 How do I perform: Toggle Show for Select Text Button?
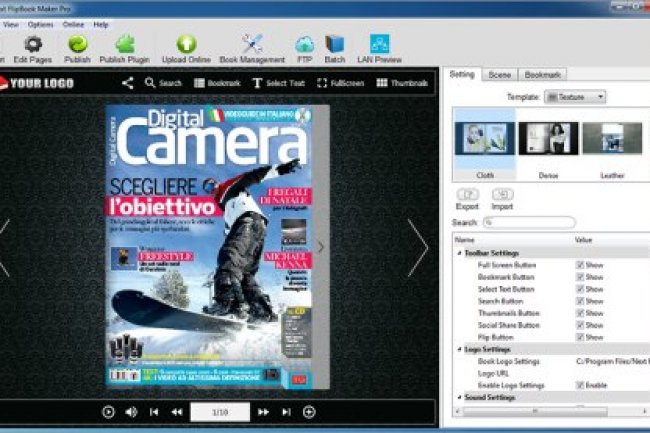tap(580, 289)
